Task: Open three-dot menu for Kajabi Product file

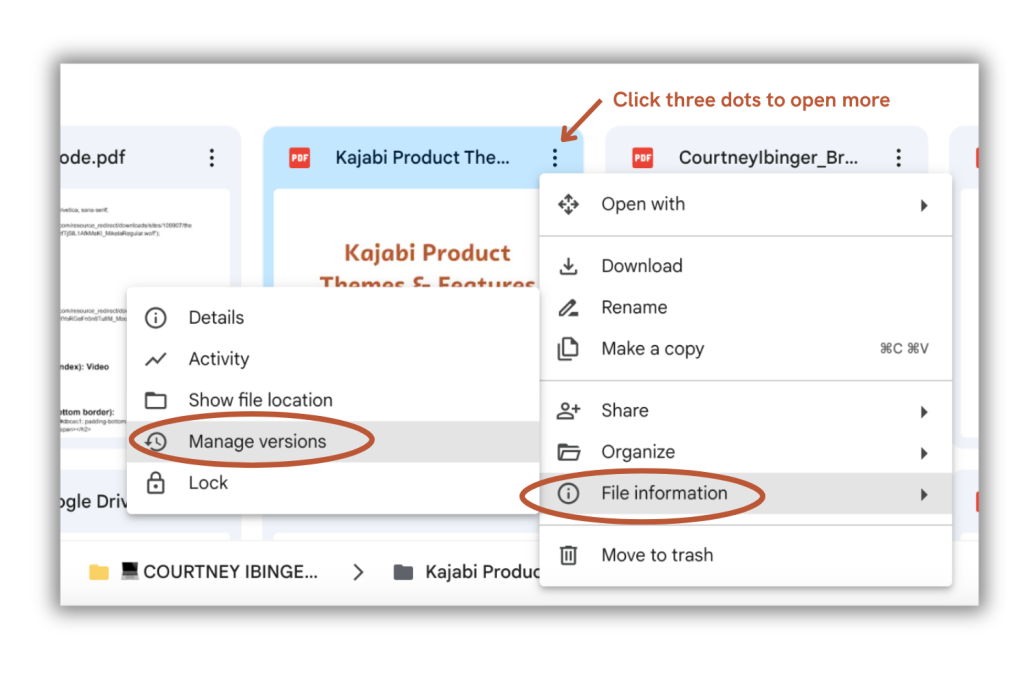Action: click(555, 157)
